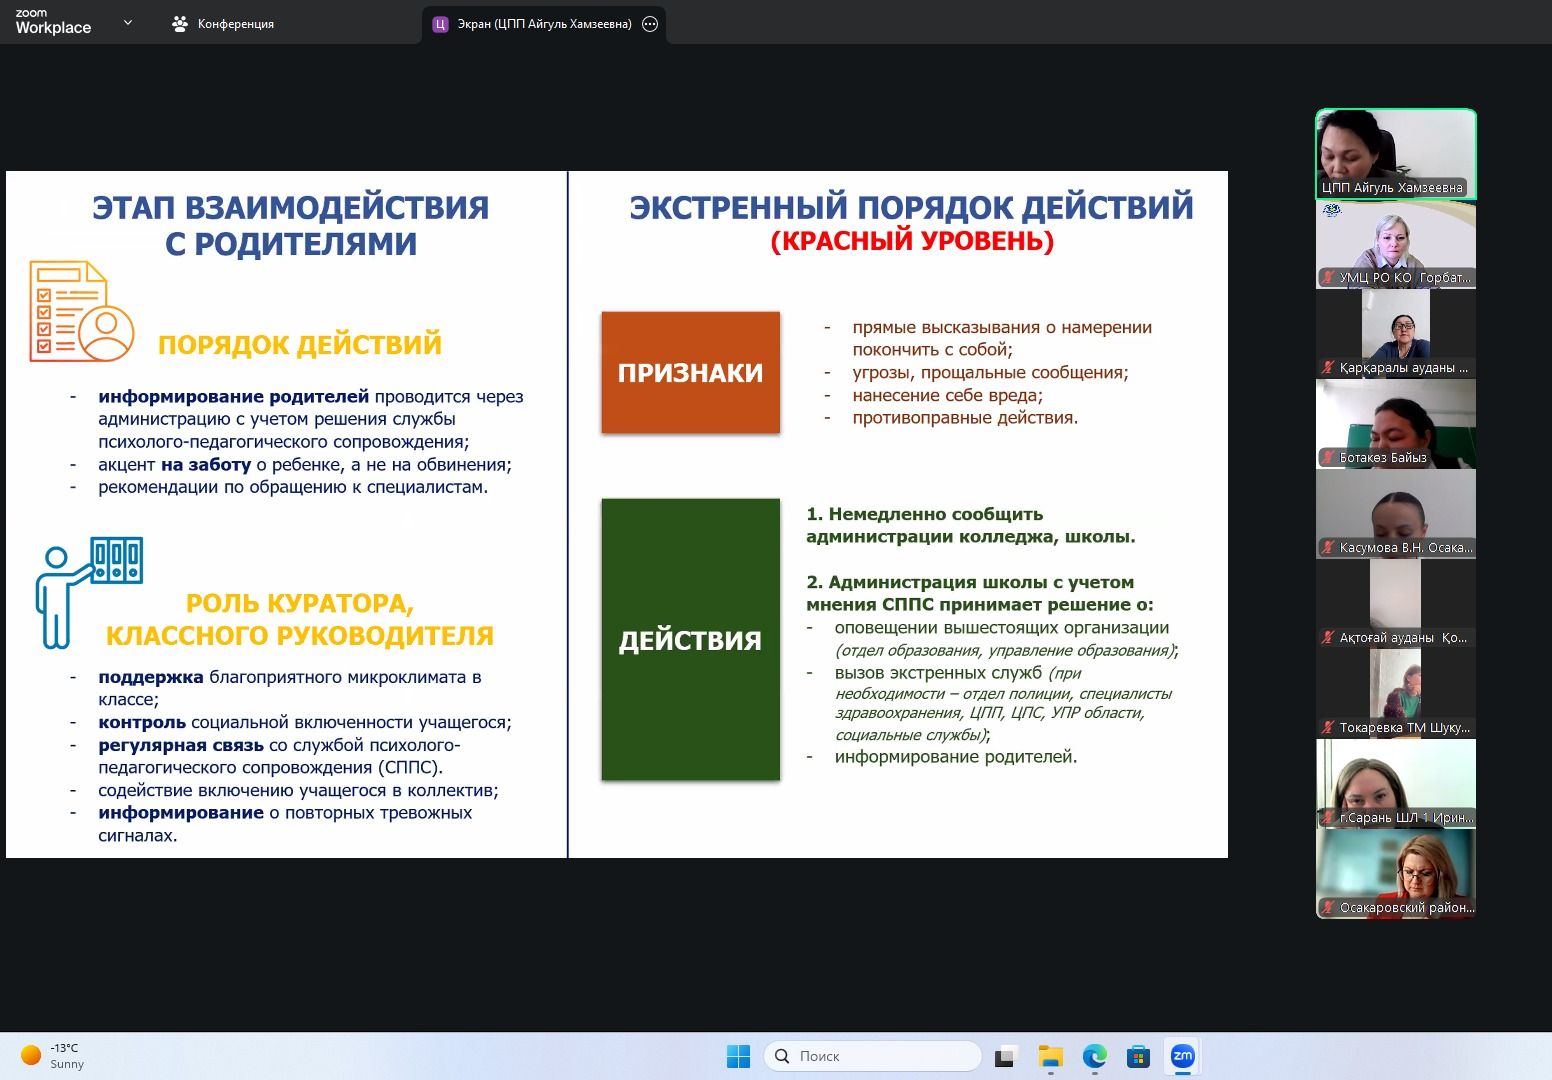Screen dimensions: 1552x1080
Task: Open the ellipsis options on Экран tab
Action: 650,24
